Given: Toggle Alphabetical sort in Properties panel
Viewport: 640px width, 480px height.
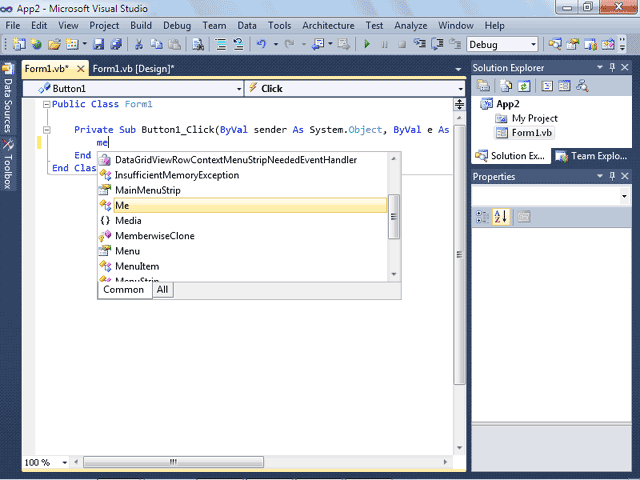Looking at the screenshot, I should click(x=502, y=216).
